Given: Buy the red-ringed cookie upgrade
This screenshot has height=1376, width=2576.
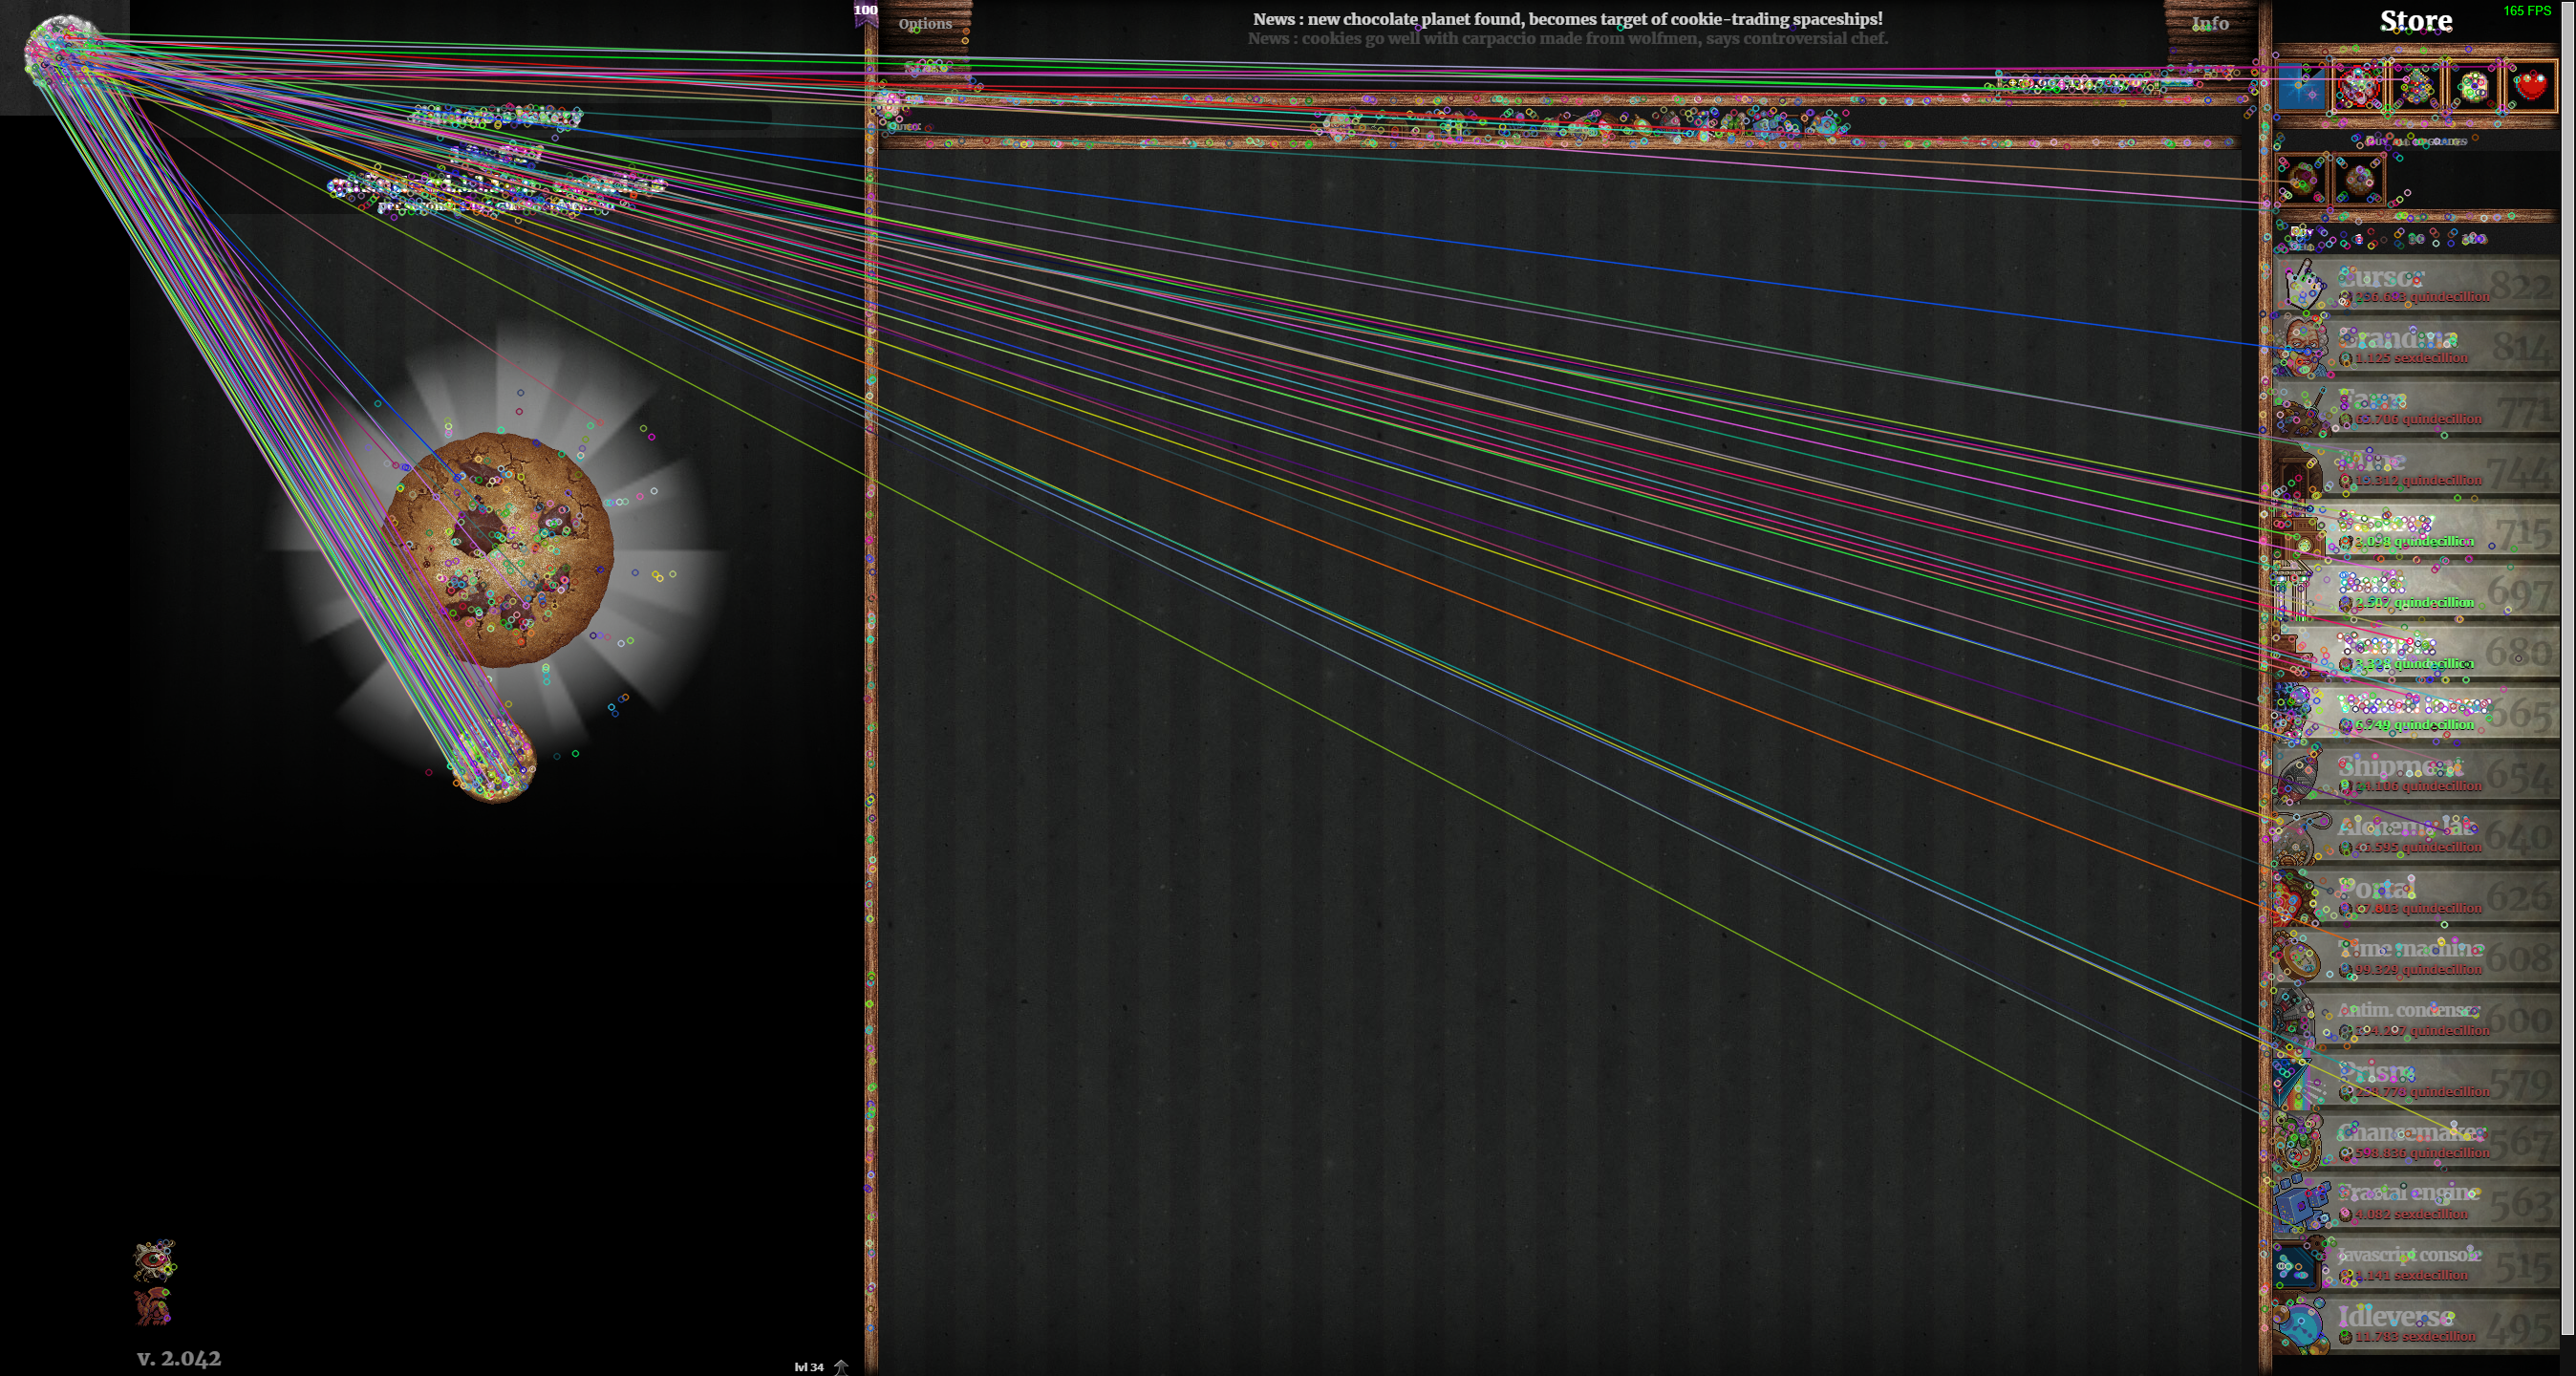Looking at the screenshot, I should tap(2359, 88).
